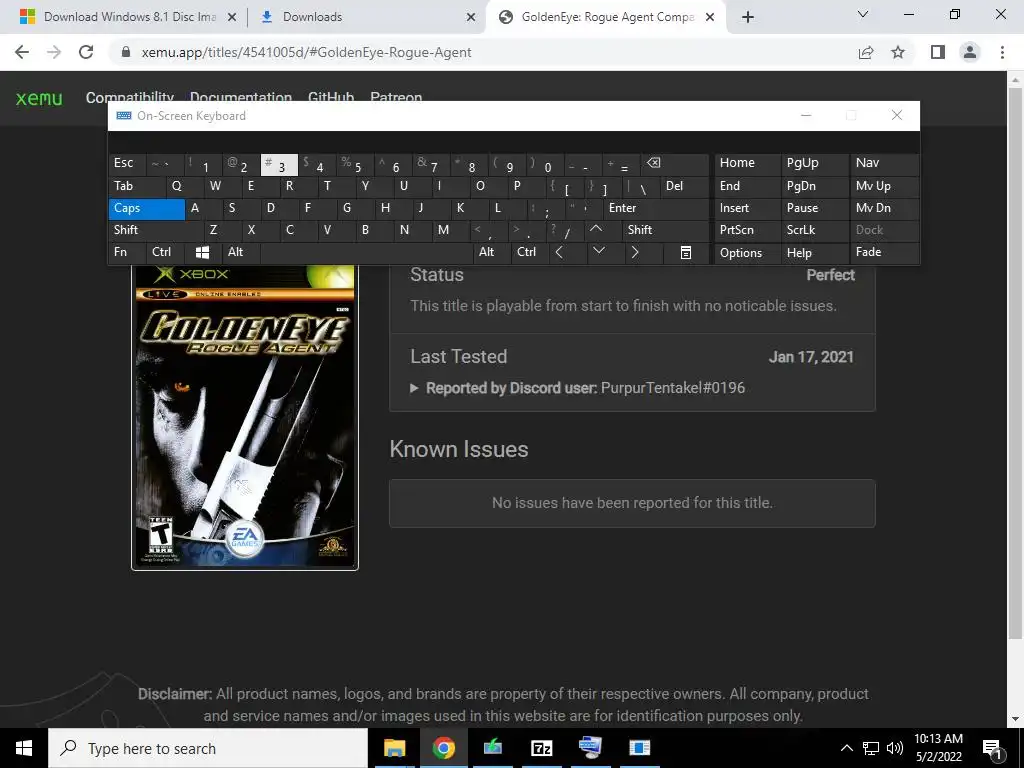
Task: Click the up arrow key on On-Screen Keyboard
Action: pos(596,229)
